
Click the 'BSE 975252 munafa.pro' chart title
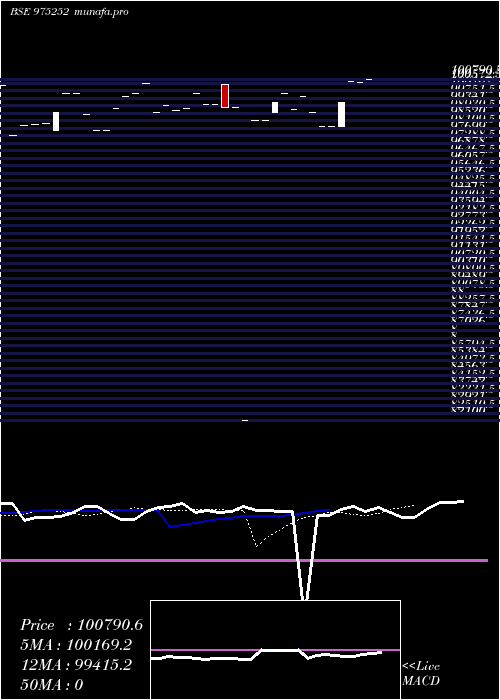point(69,12)
